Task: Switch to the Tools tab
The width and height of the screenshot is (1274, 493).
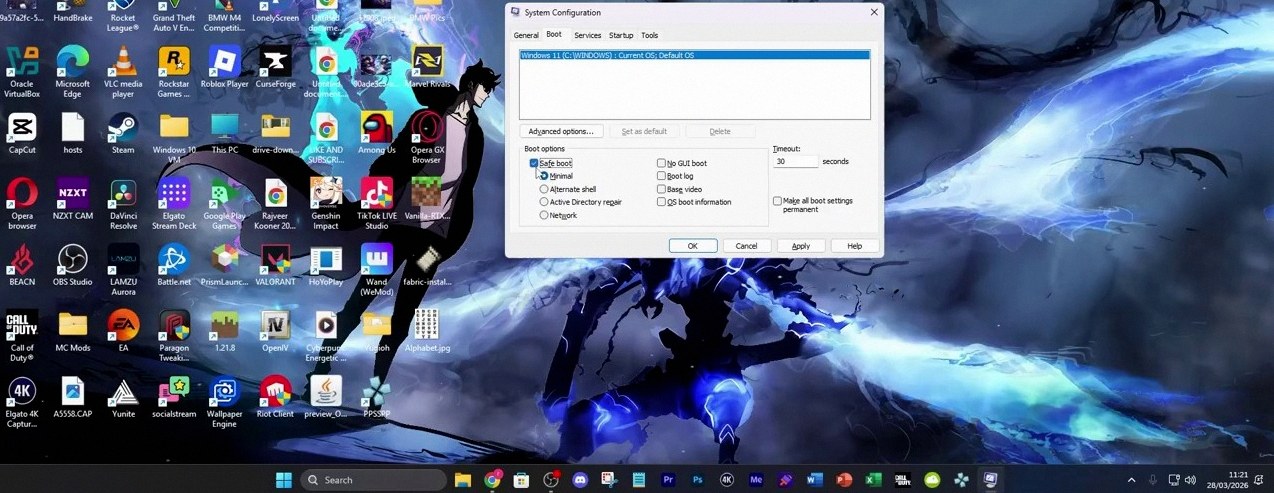Action: click(650, 35)
